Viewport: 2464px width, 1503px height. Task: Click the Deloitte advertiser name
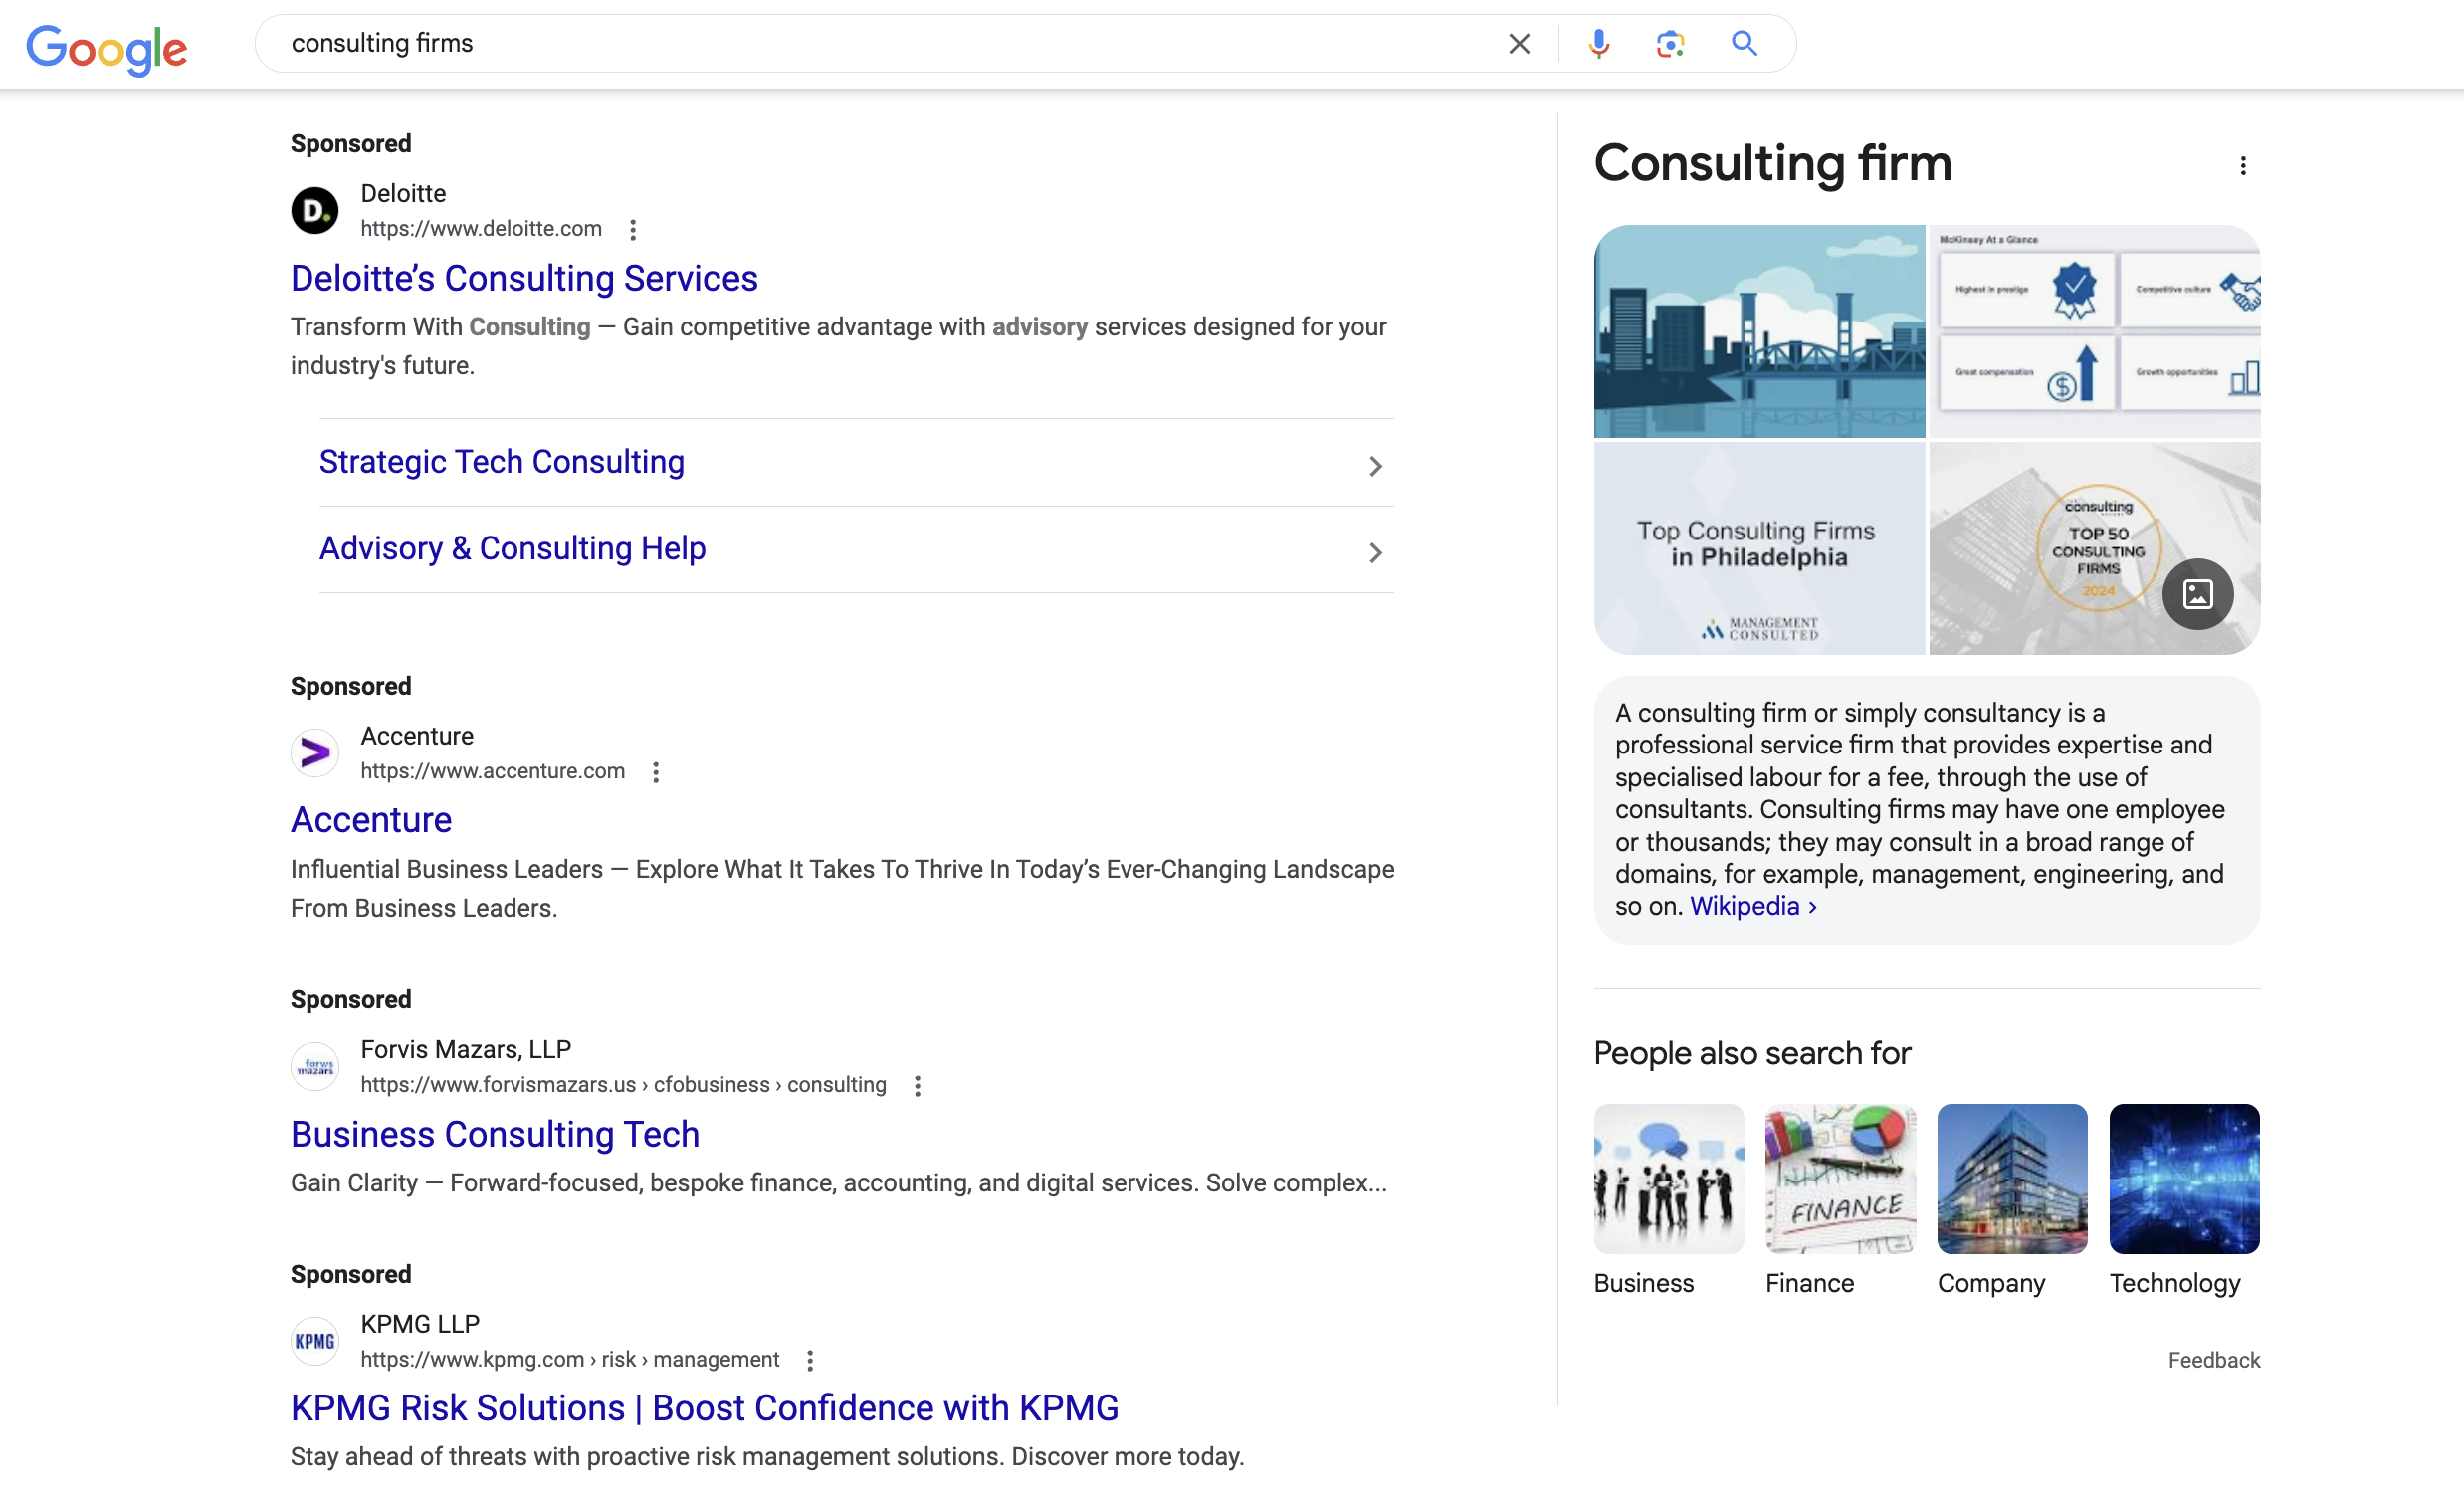tap(403, 194)
